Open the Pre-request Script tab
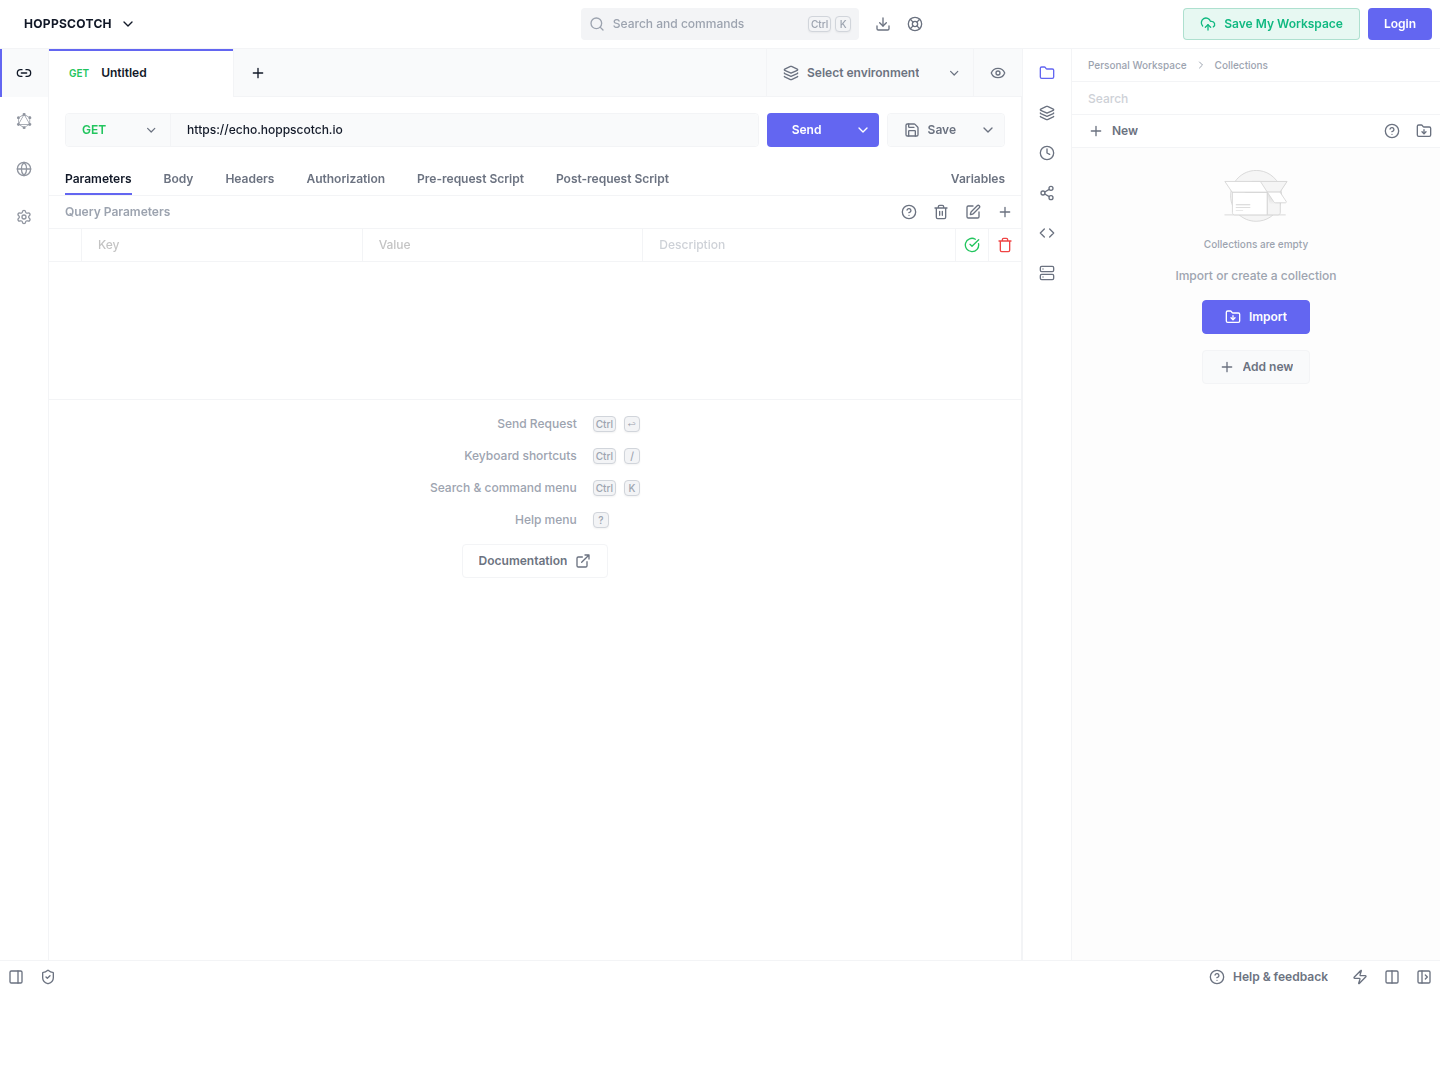The image size is (1440, 1080). coord(470,179)
